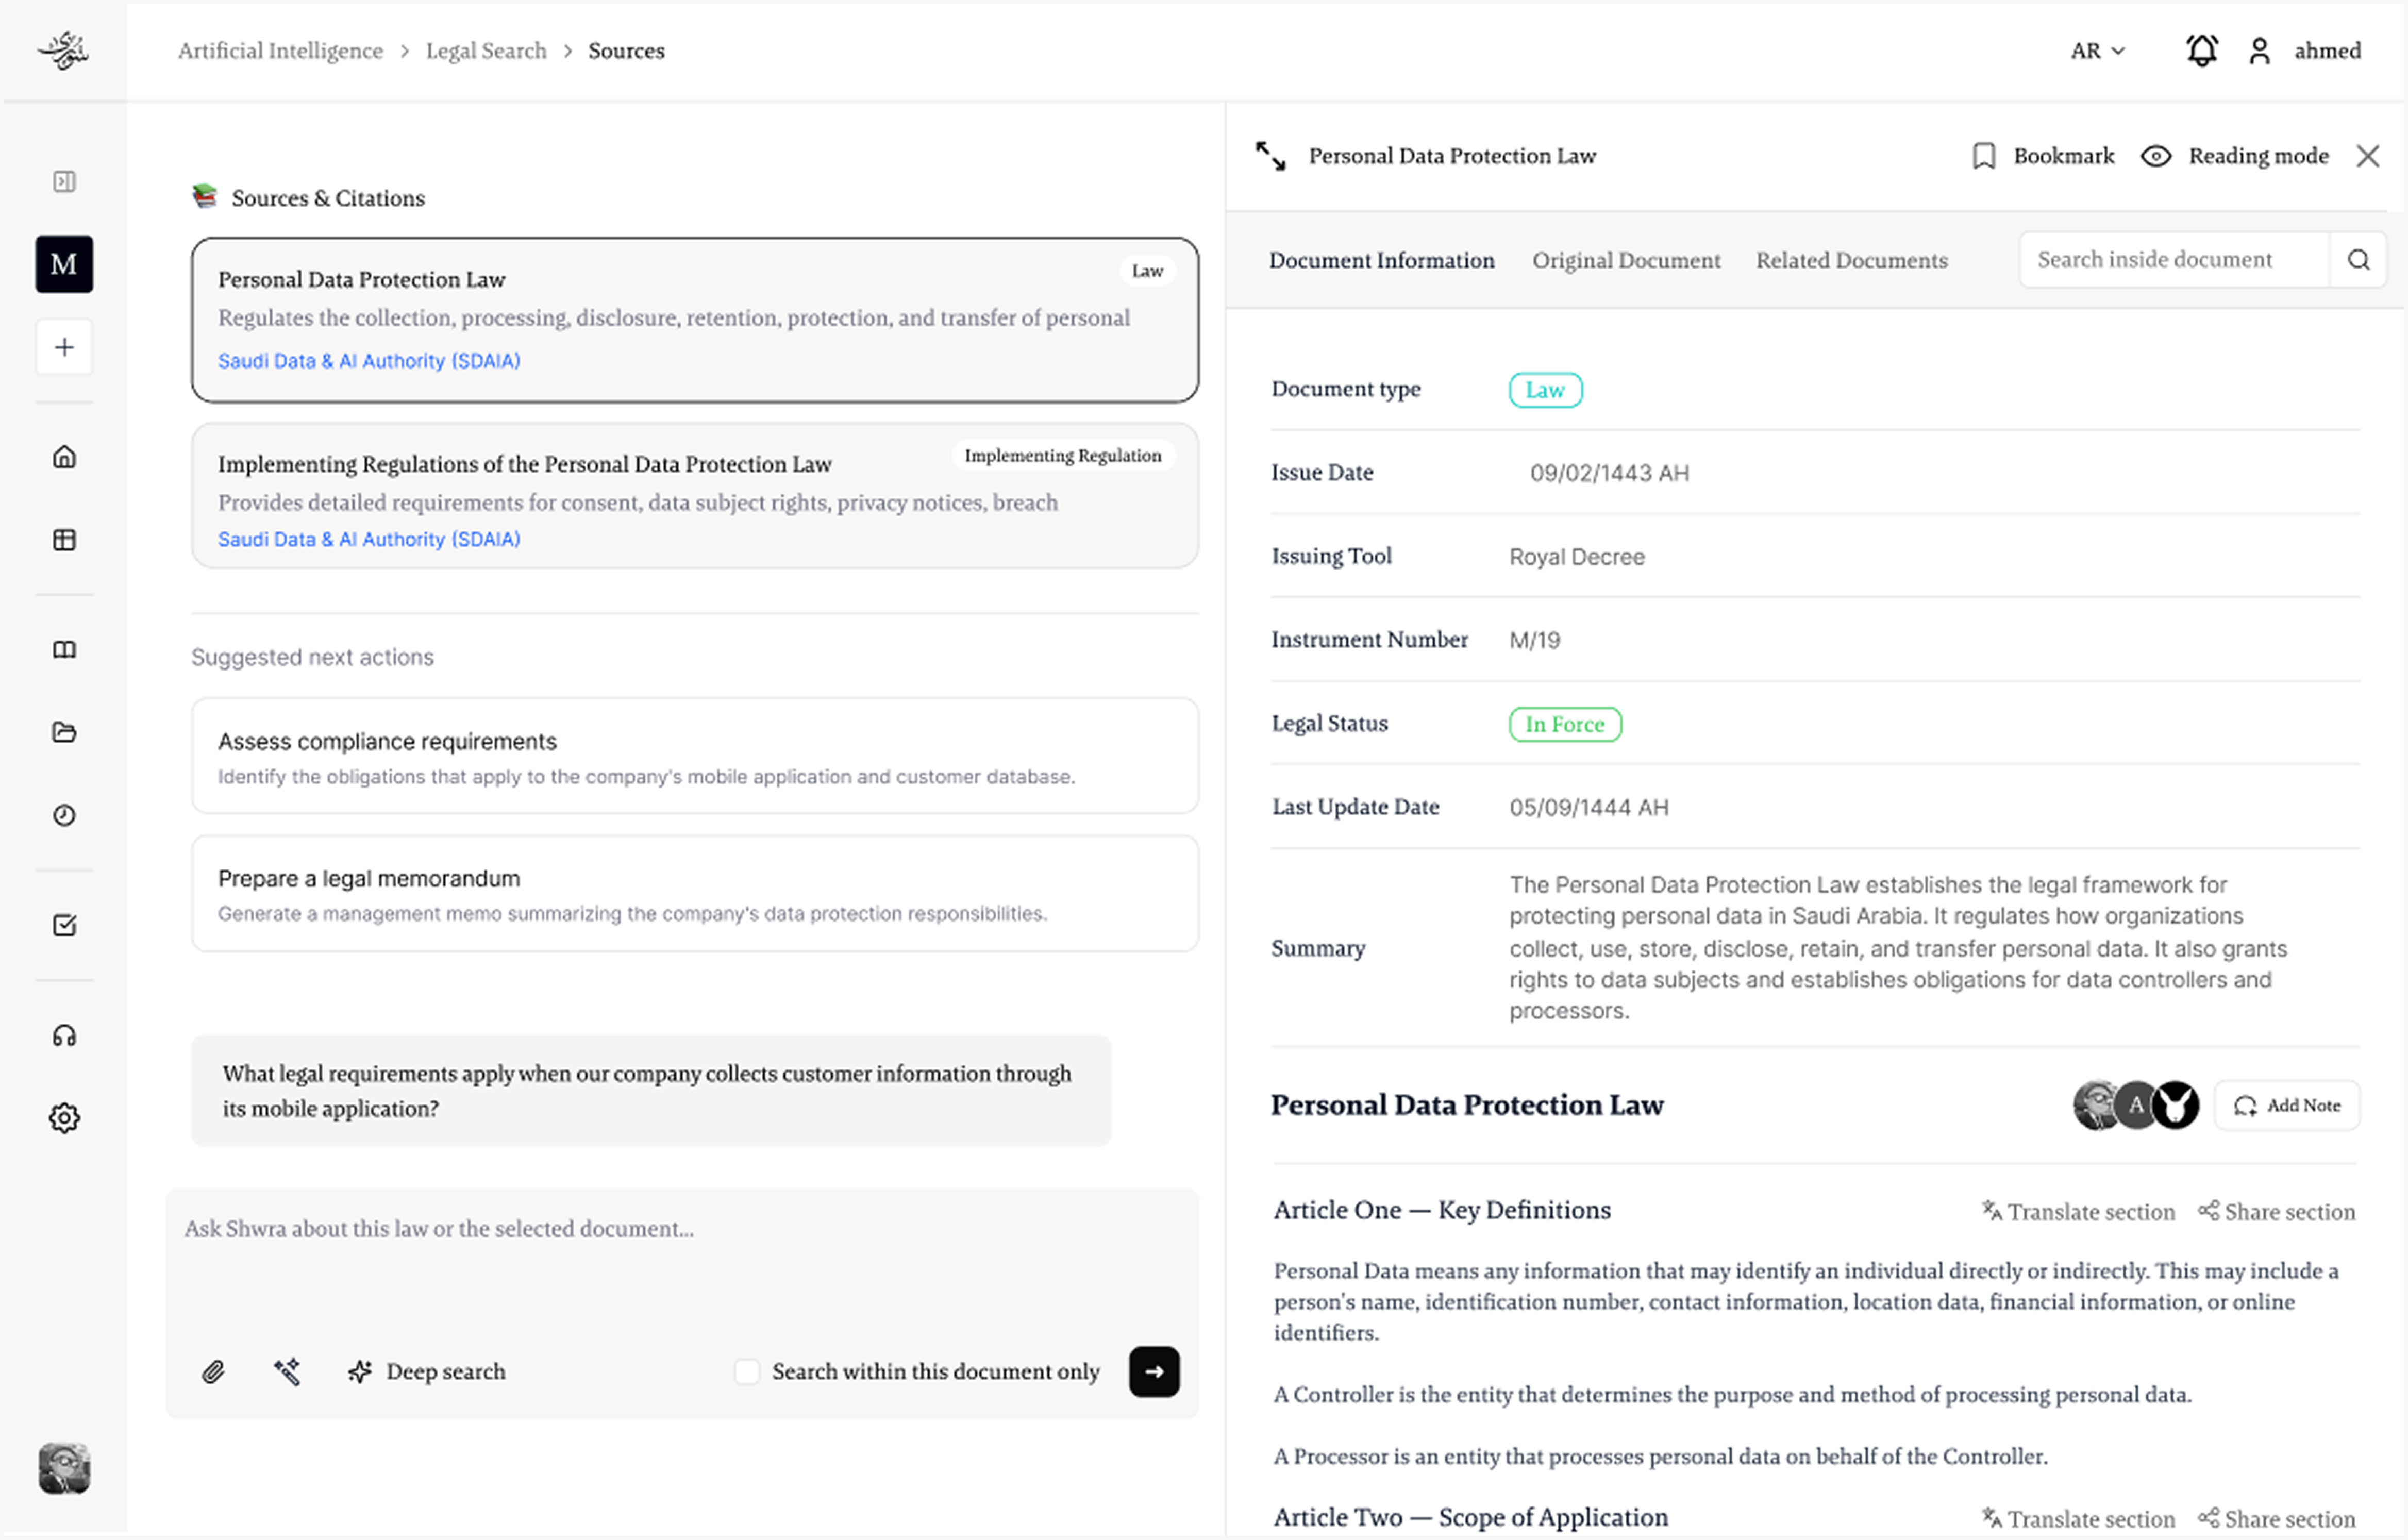The width and height of the screenshot is (2408, 1540).
Task: Click the Bookmark icon for this document
Action: point(1984,156)
